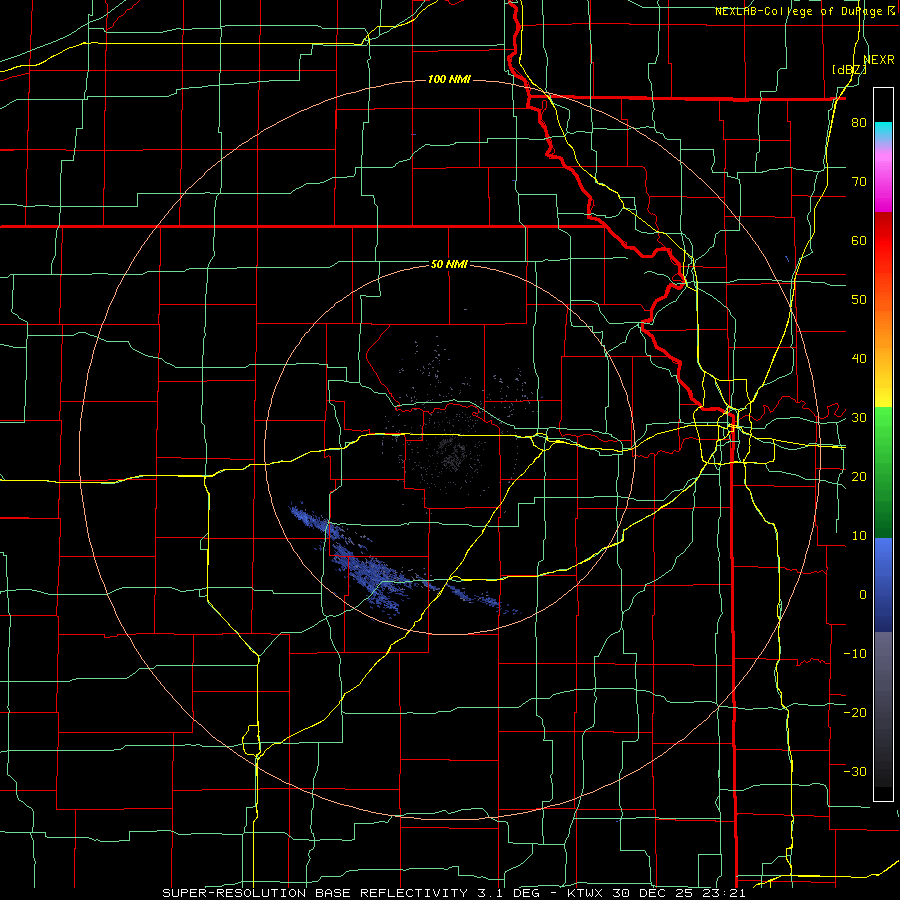Click the red segment of the reflectivity color bar

[x=883, y=241]
